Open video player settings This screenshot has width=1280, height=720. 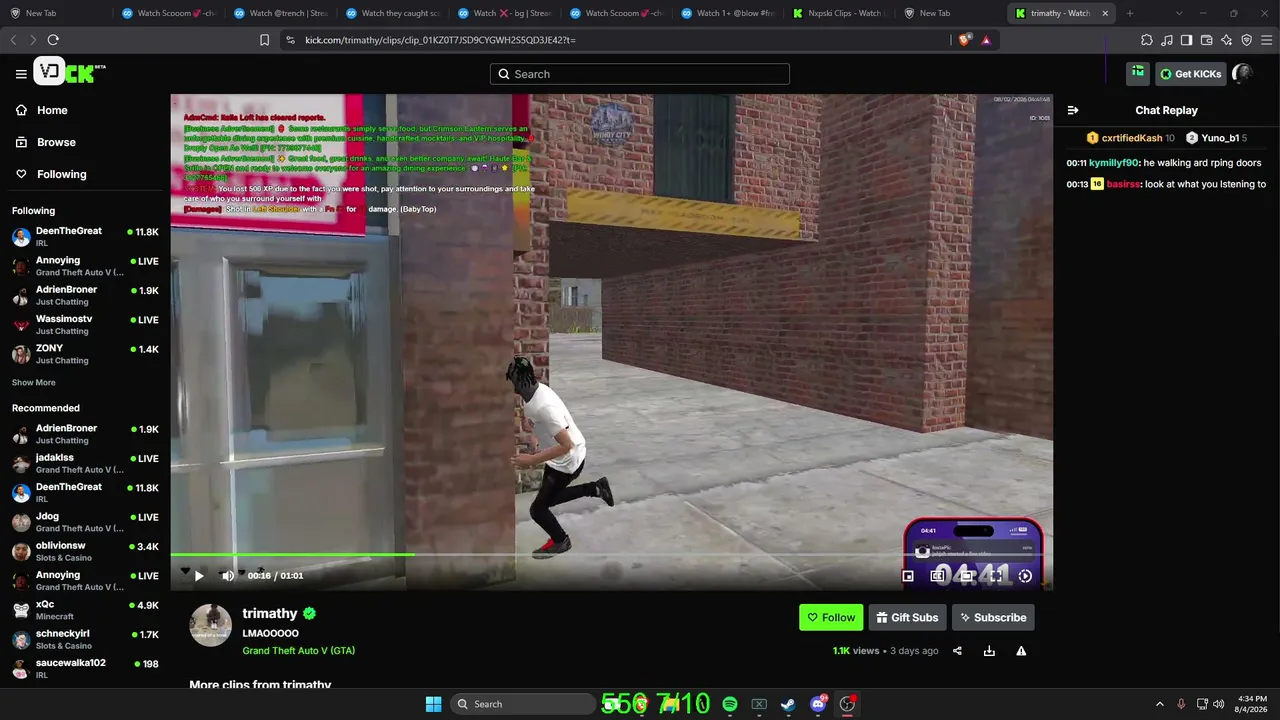1025,576
